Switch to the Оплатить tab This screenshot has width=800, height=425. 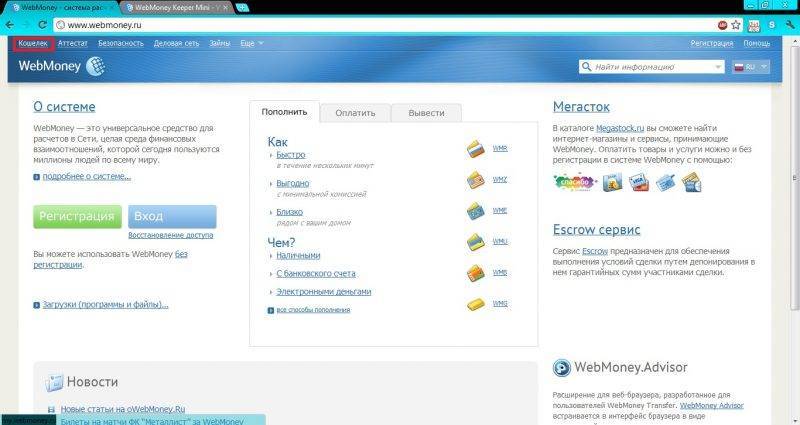[355, 113]
